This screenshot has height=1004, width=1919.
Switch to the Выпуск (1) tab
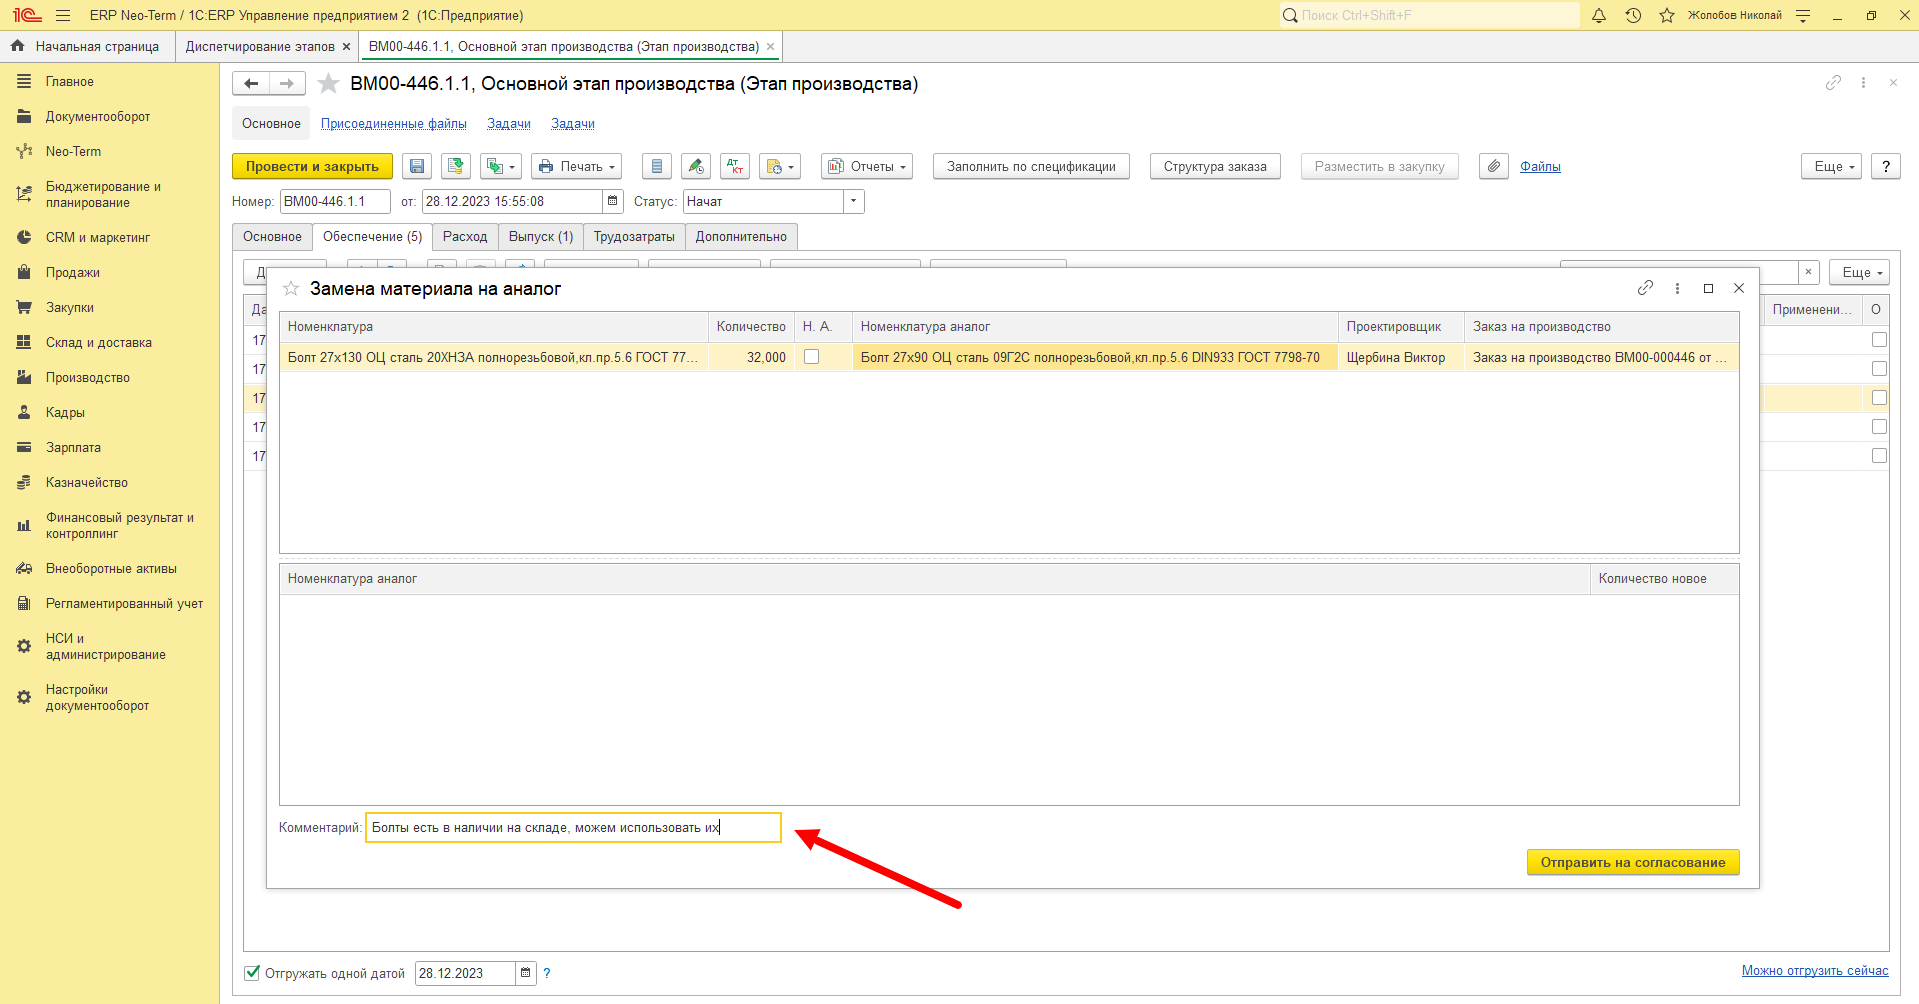click(541, 237)
